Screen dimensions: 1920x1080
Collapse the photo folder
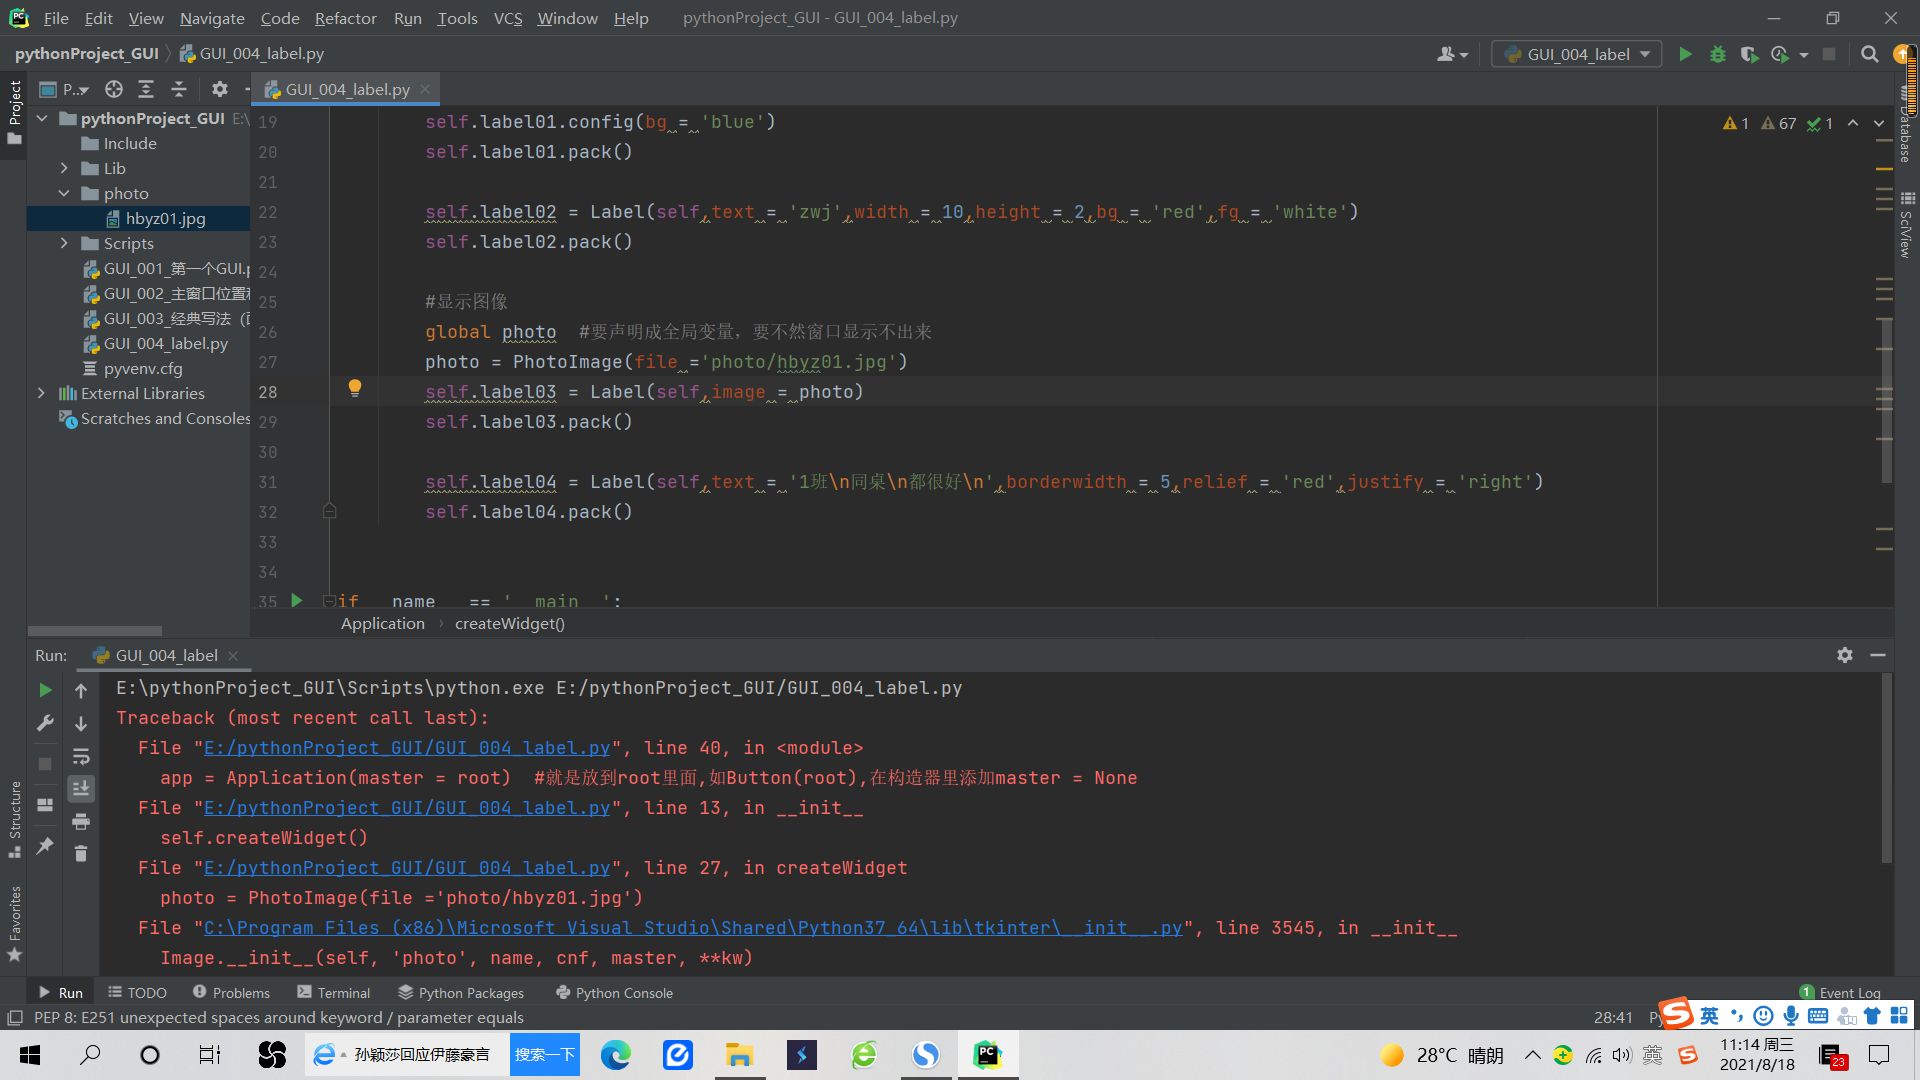coord(64,193)
